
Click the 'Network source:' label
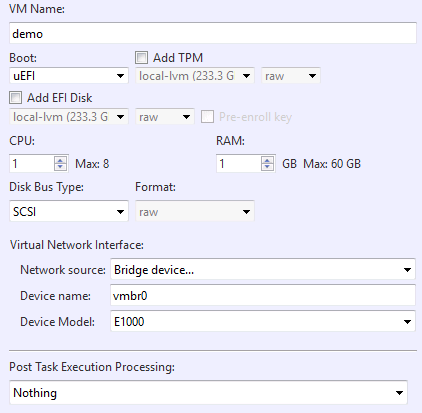click(63, 270)
